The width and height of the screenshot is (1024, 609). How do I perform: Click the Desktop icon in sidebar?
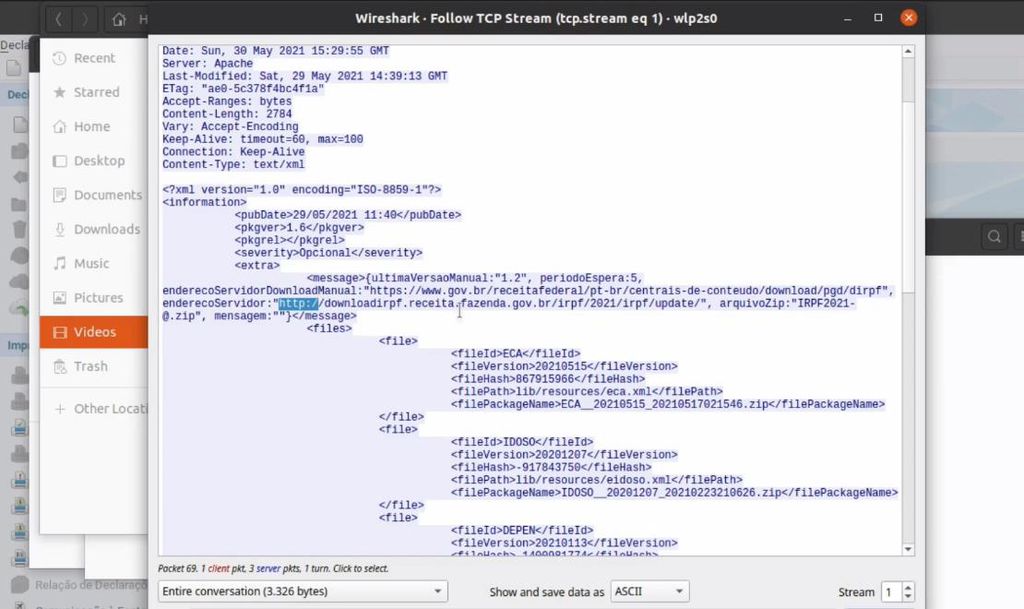pos(59,161)
